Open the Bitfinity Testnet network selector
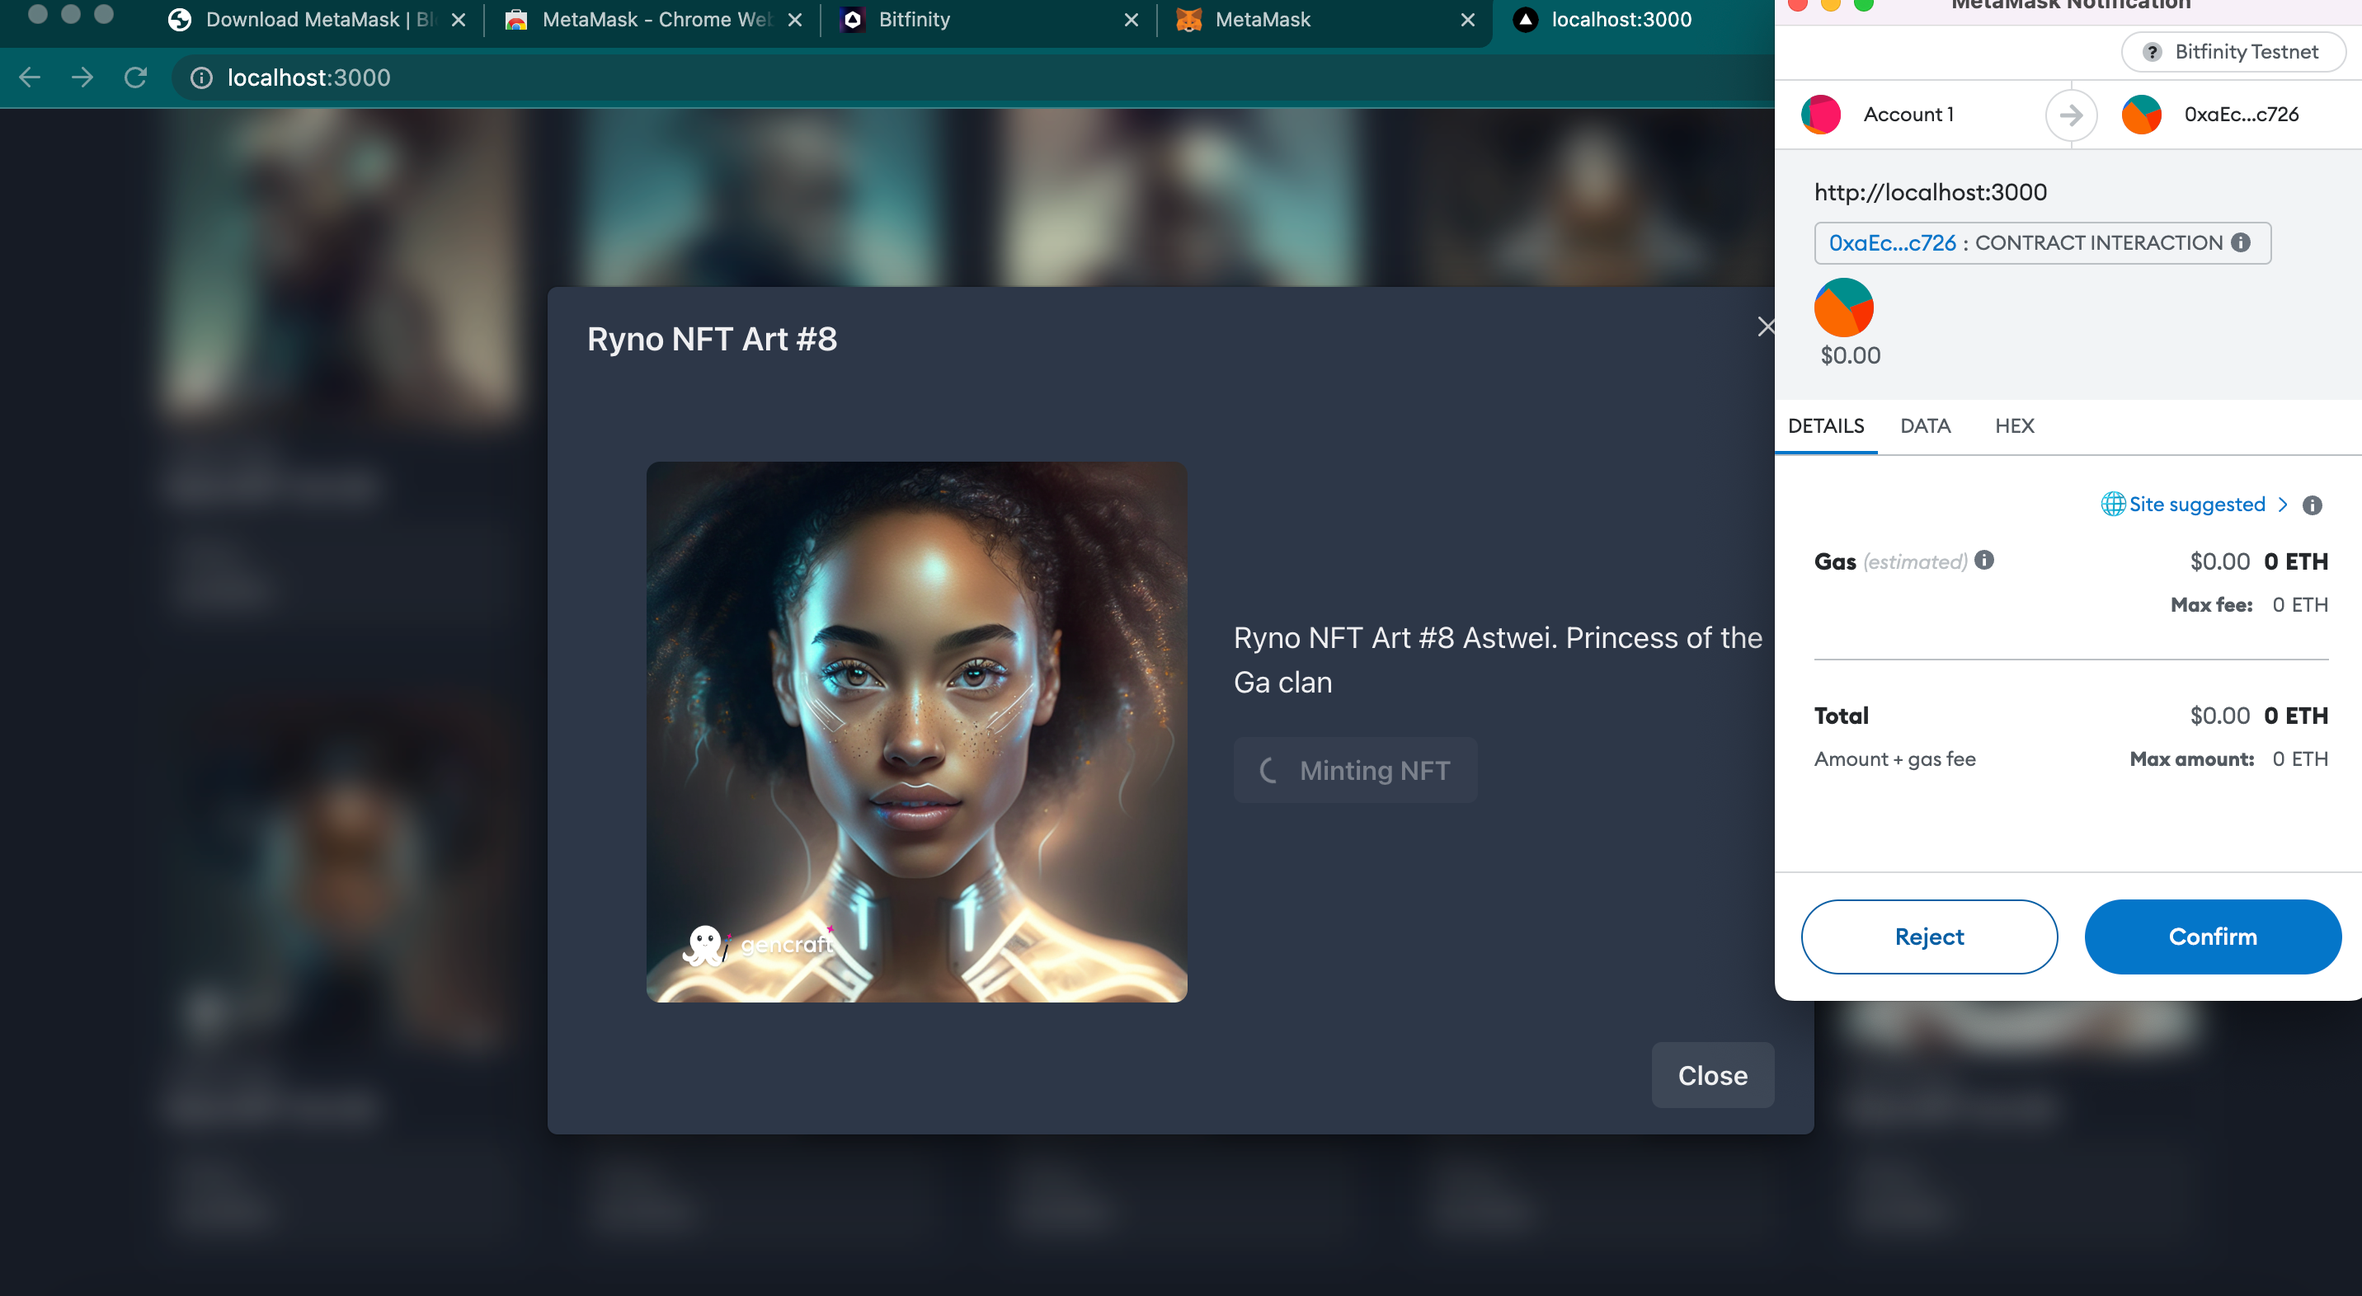Image resolution: width=2362 pixels, height=1296 pixels. 2233,52
